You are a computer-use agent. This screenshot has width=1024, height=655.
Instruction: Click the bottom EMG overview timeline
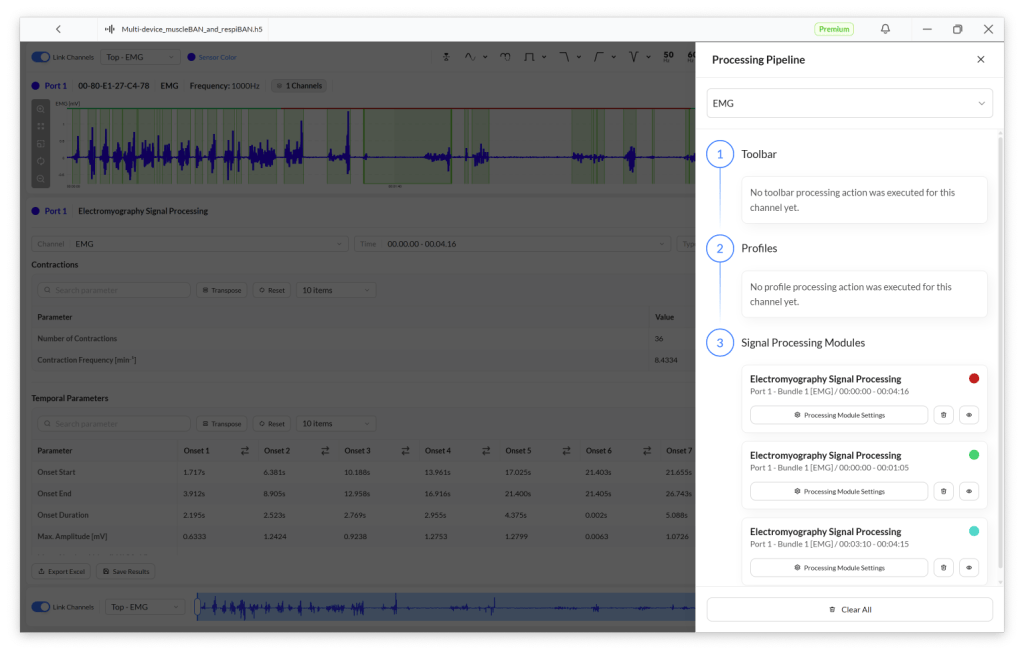click(x=445, y=607)
